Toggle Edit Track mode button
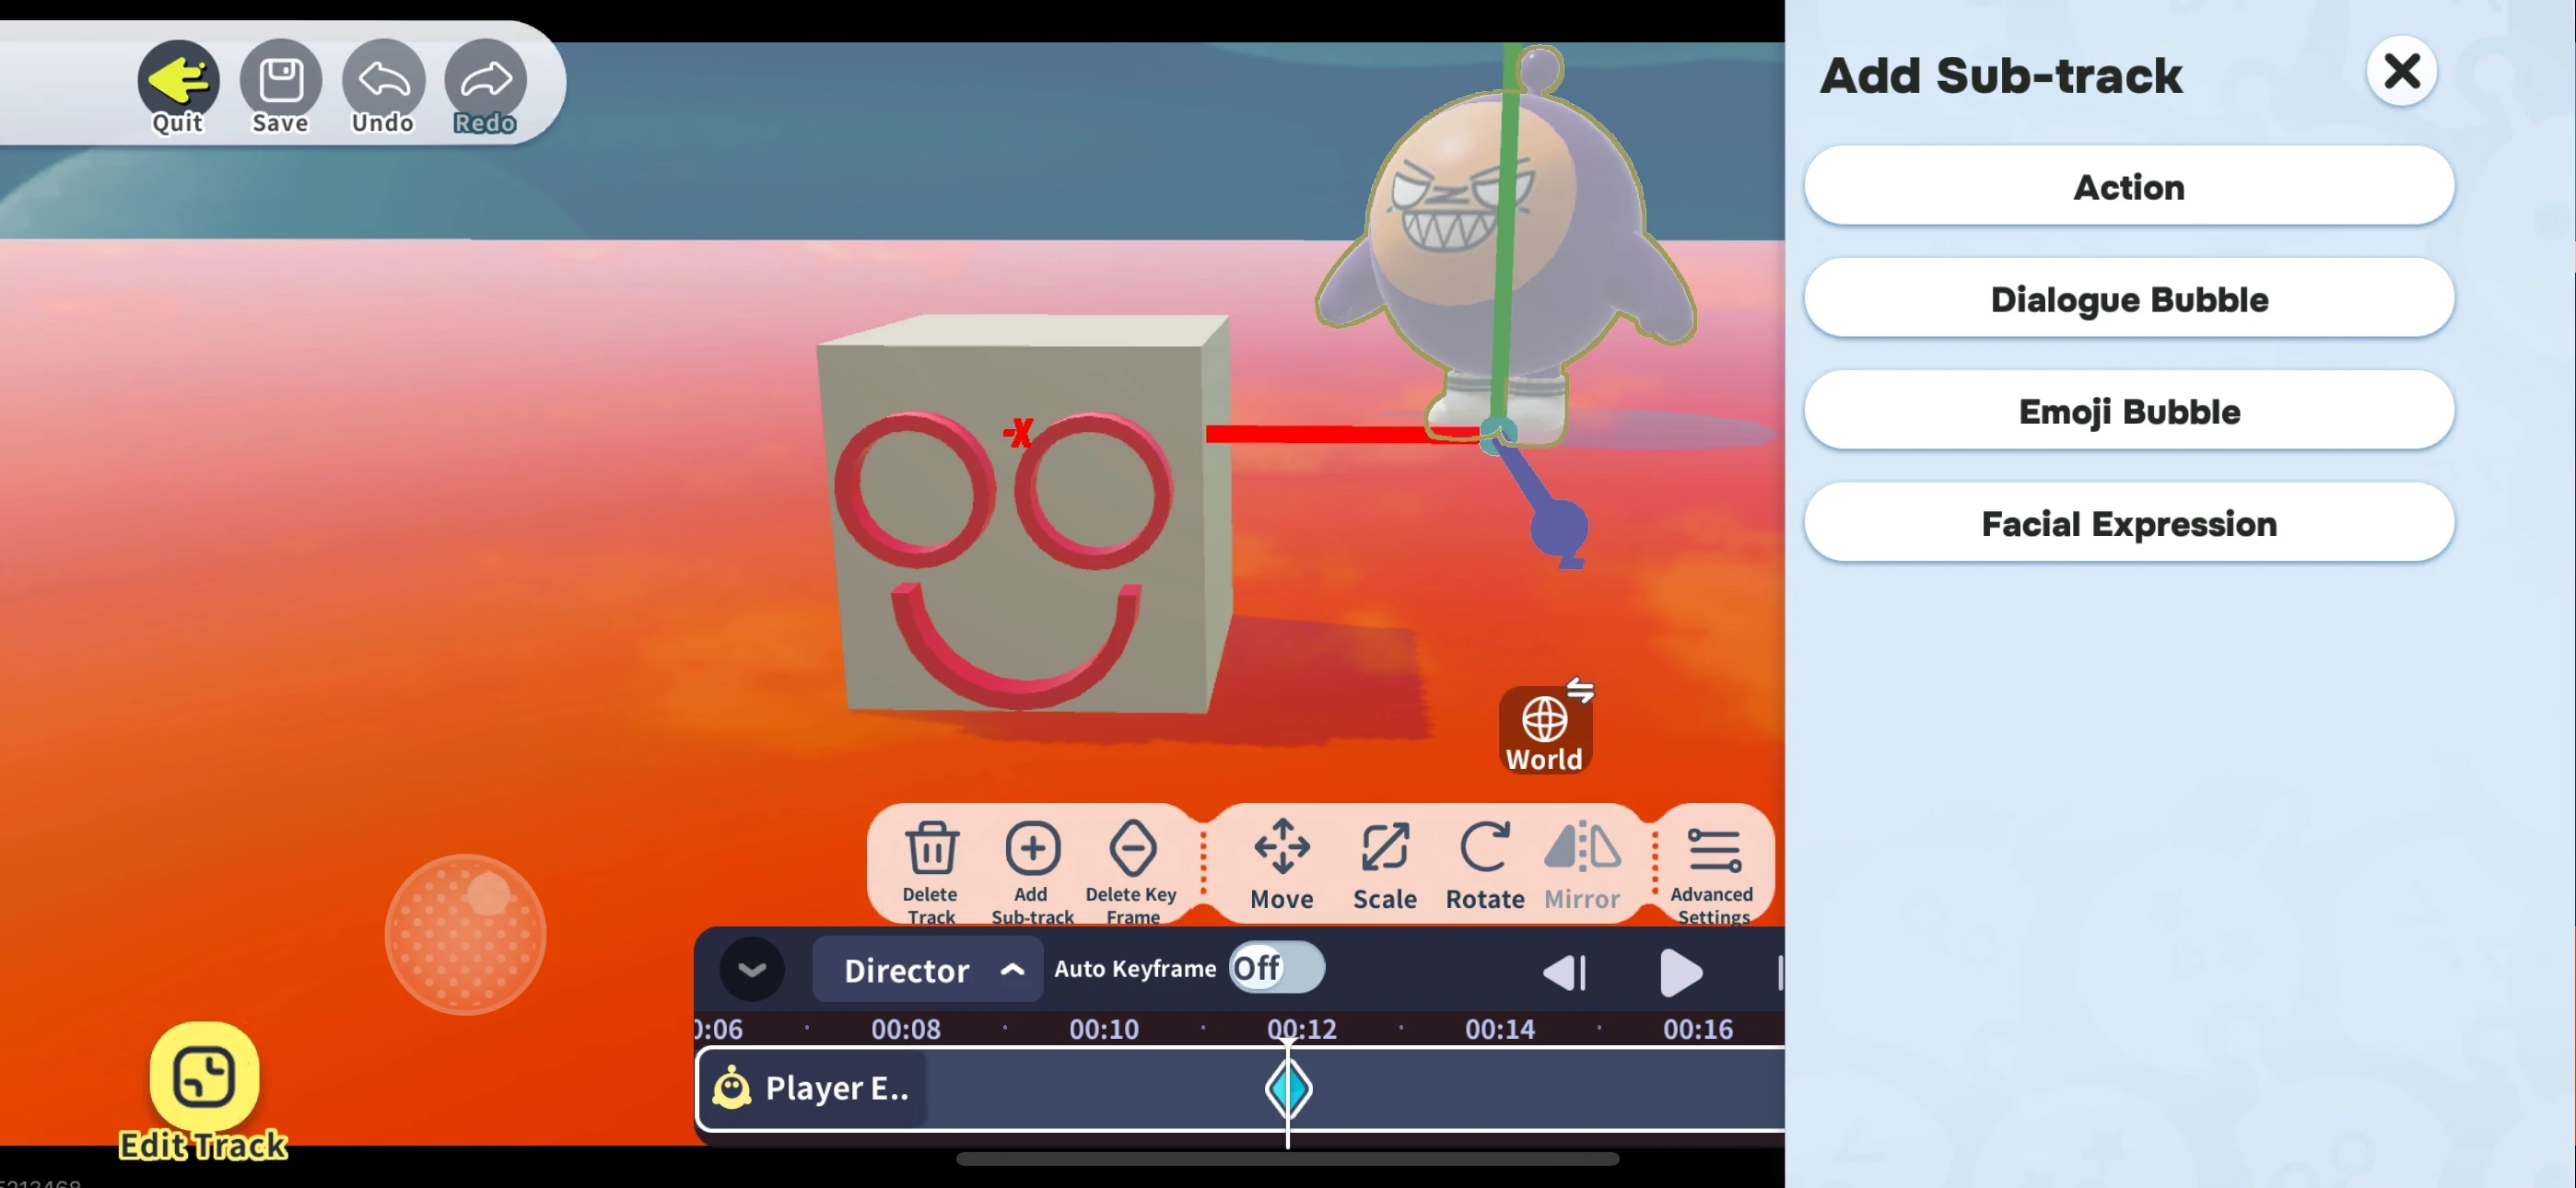This screenshot has width=2576, height=1188. tap(204, 1078)
